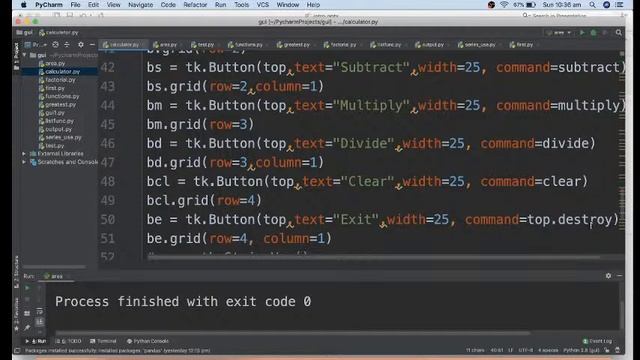The image size is (640, 360).
Task: Switch to the factorial.py editor tab
Action: pos(341,44)
